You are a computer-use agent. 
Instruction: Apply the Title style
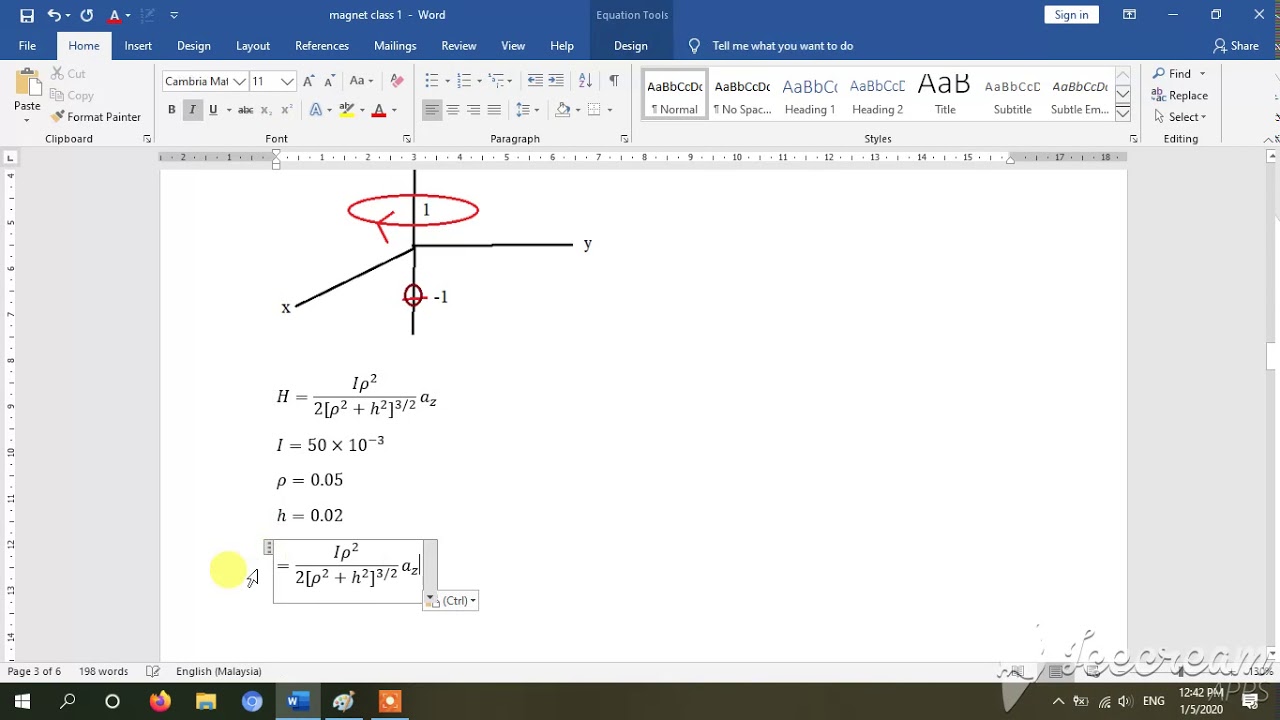(945, 96)
